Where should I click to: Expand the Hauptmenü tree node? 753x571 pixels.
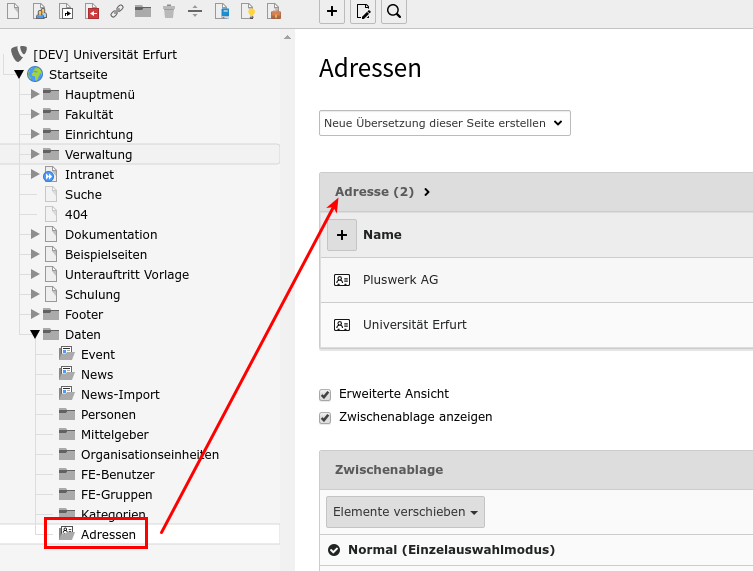coord(35,94)
